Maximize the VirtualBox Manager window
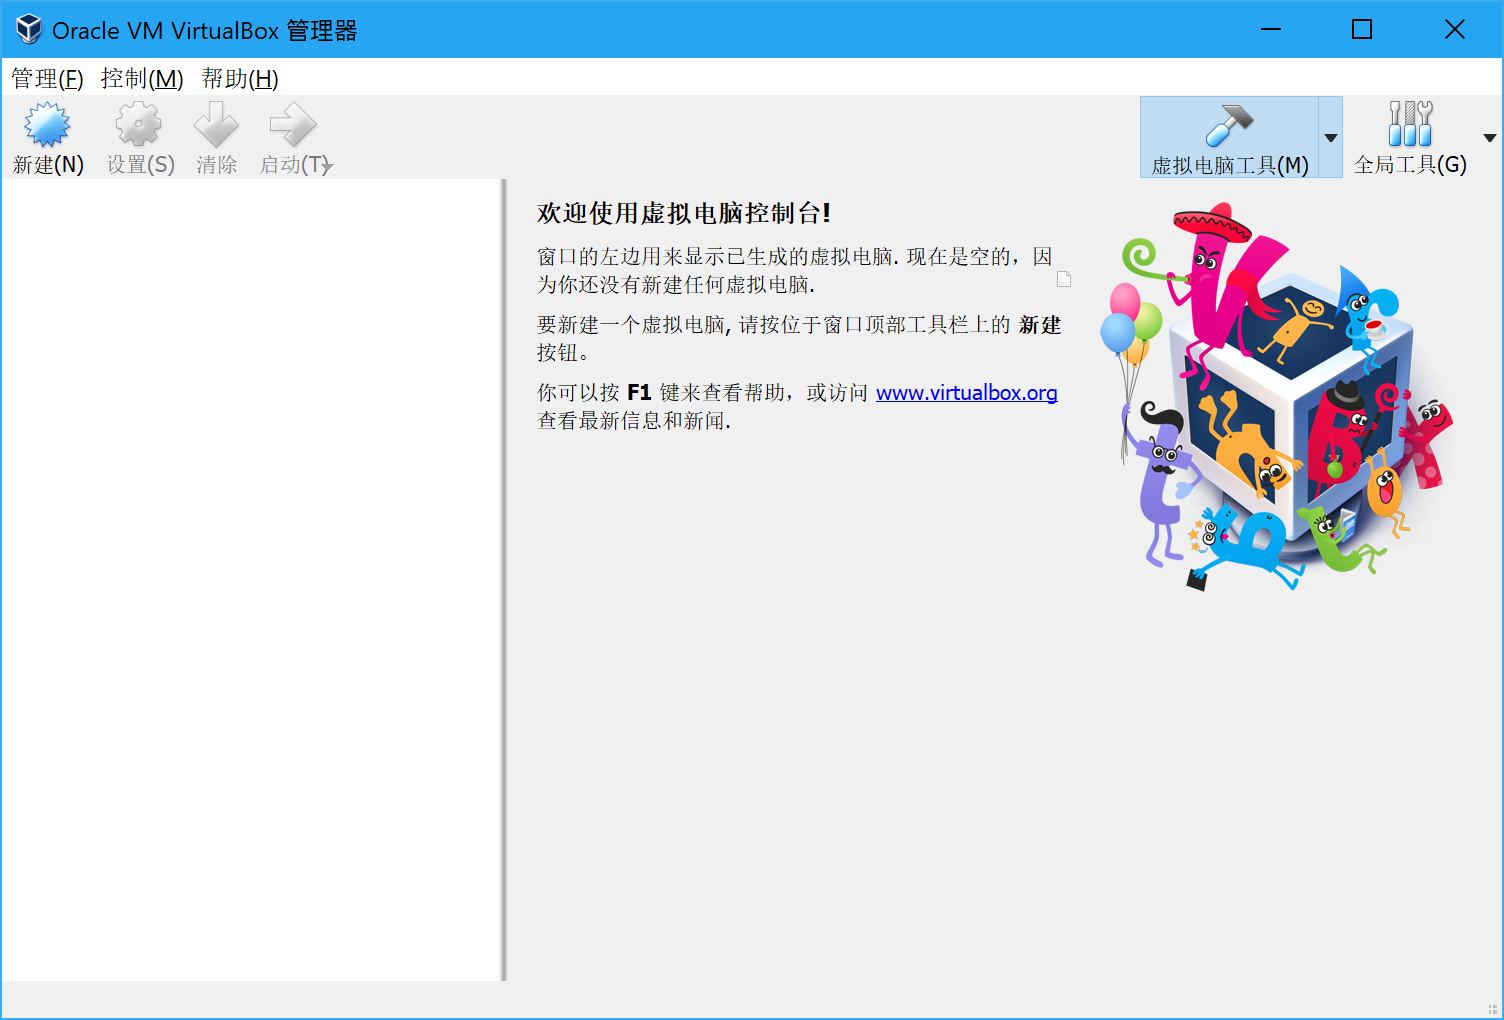Screen dimensions: 1504x1020 click(1362, 30)
